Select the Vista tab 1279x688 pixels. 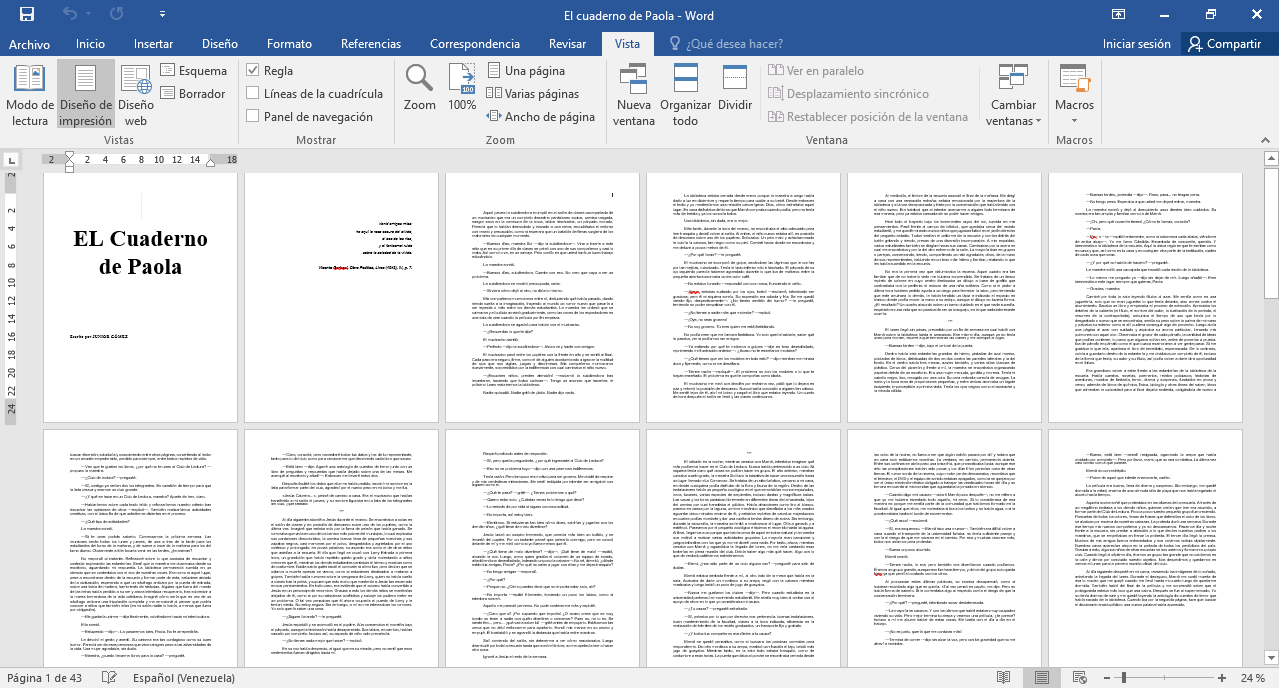click(x=627, y=44)
